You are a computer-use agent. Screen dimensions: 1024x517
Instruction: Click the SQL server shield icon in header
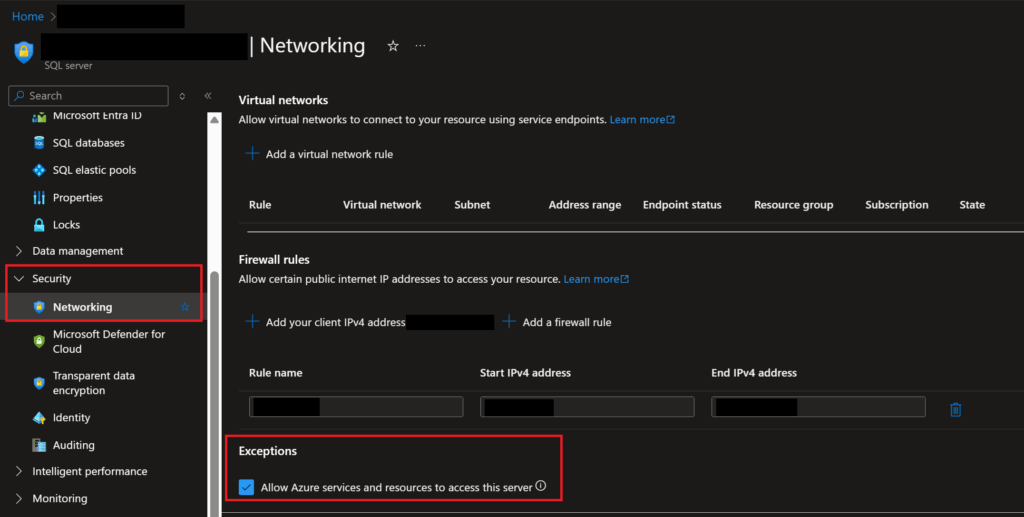point(24,52)
